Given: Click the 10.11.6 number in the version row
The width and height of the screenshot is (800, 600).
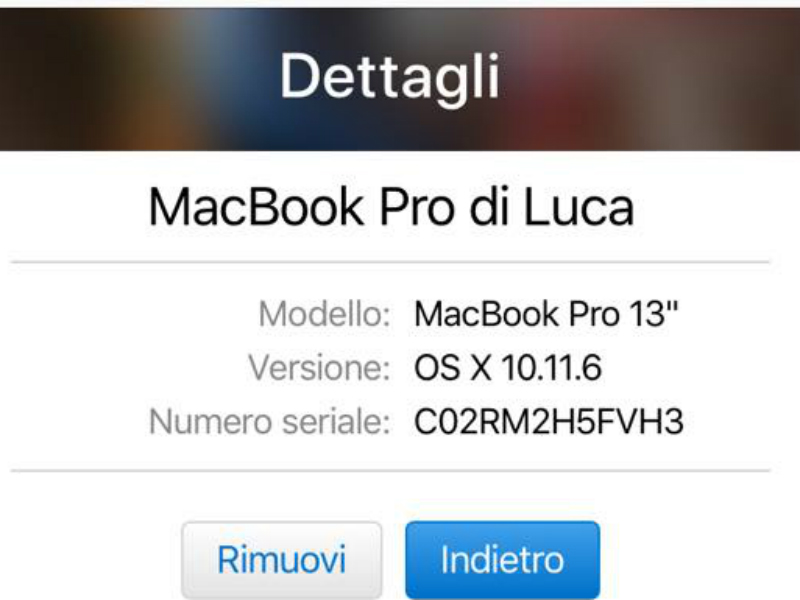Looking at the screenshot, I should click(x=551, y=367).
